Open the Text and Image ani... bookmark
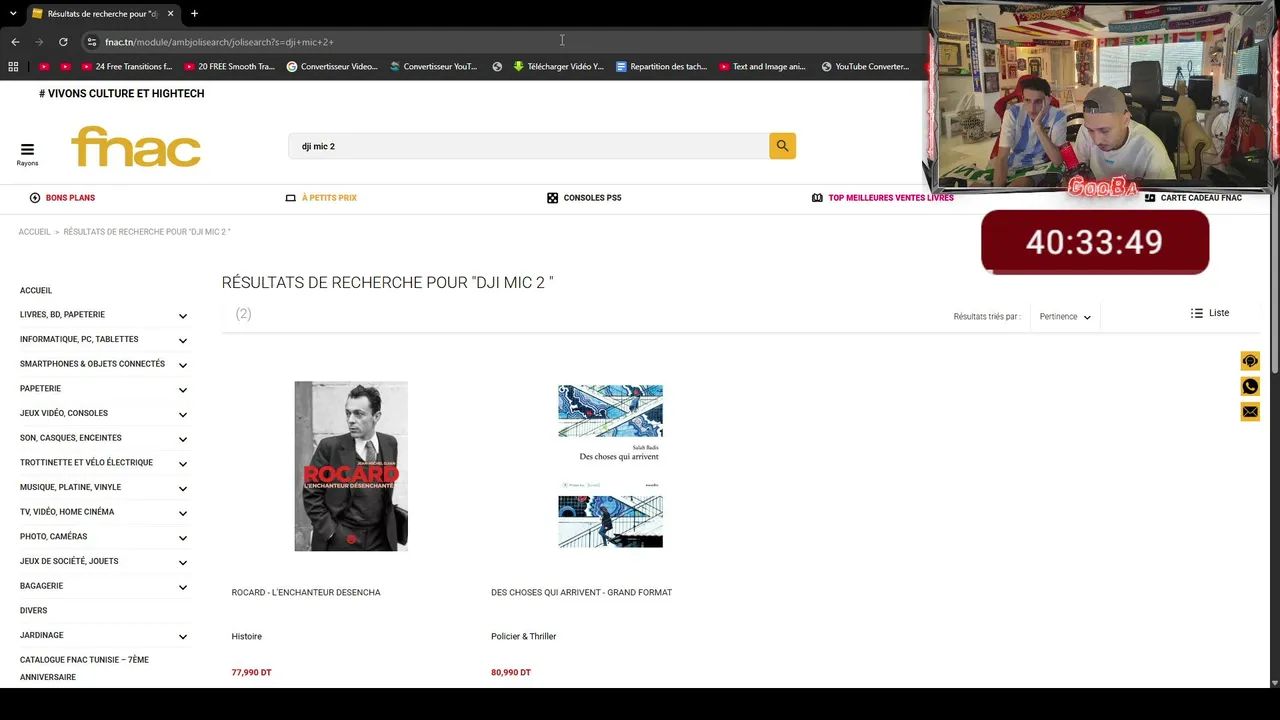This screenshot has height=720, width=1280. tap(762, 67)
